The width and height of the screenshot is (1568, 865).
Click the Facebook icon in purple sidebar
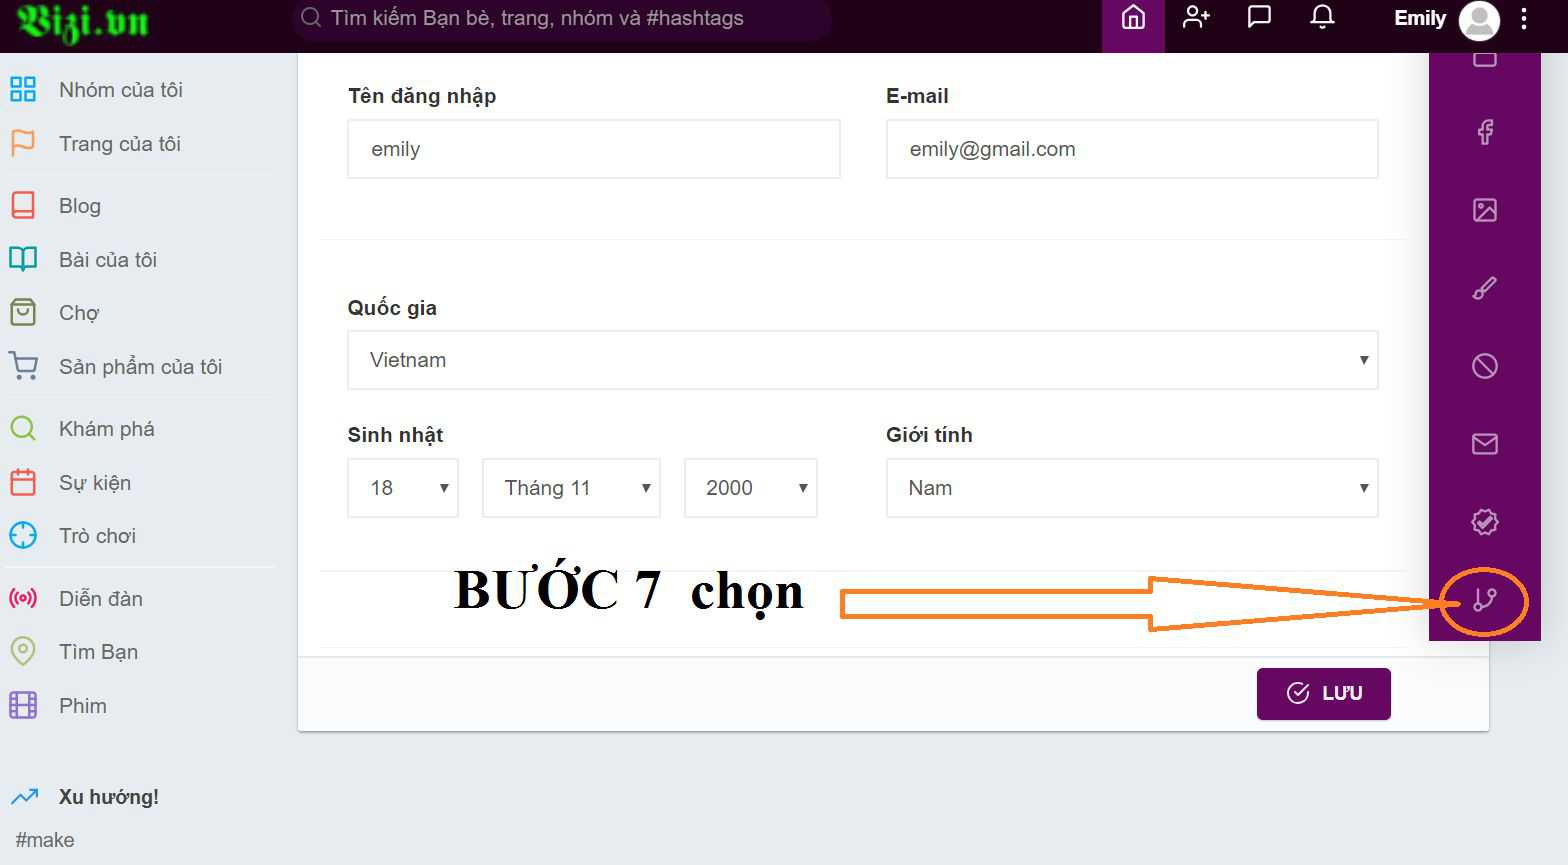point(1485,132)
